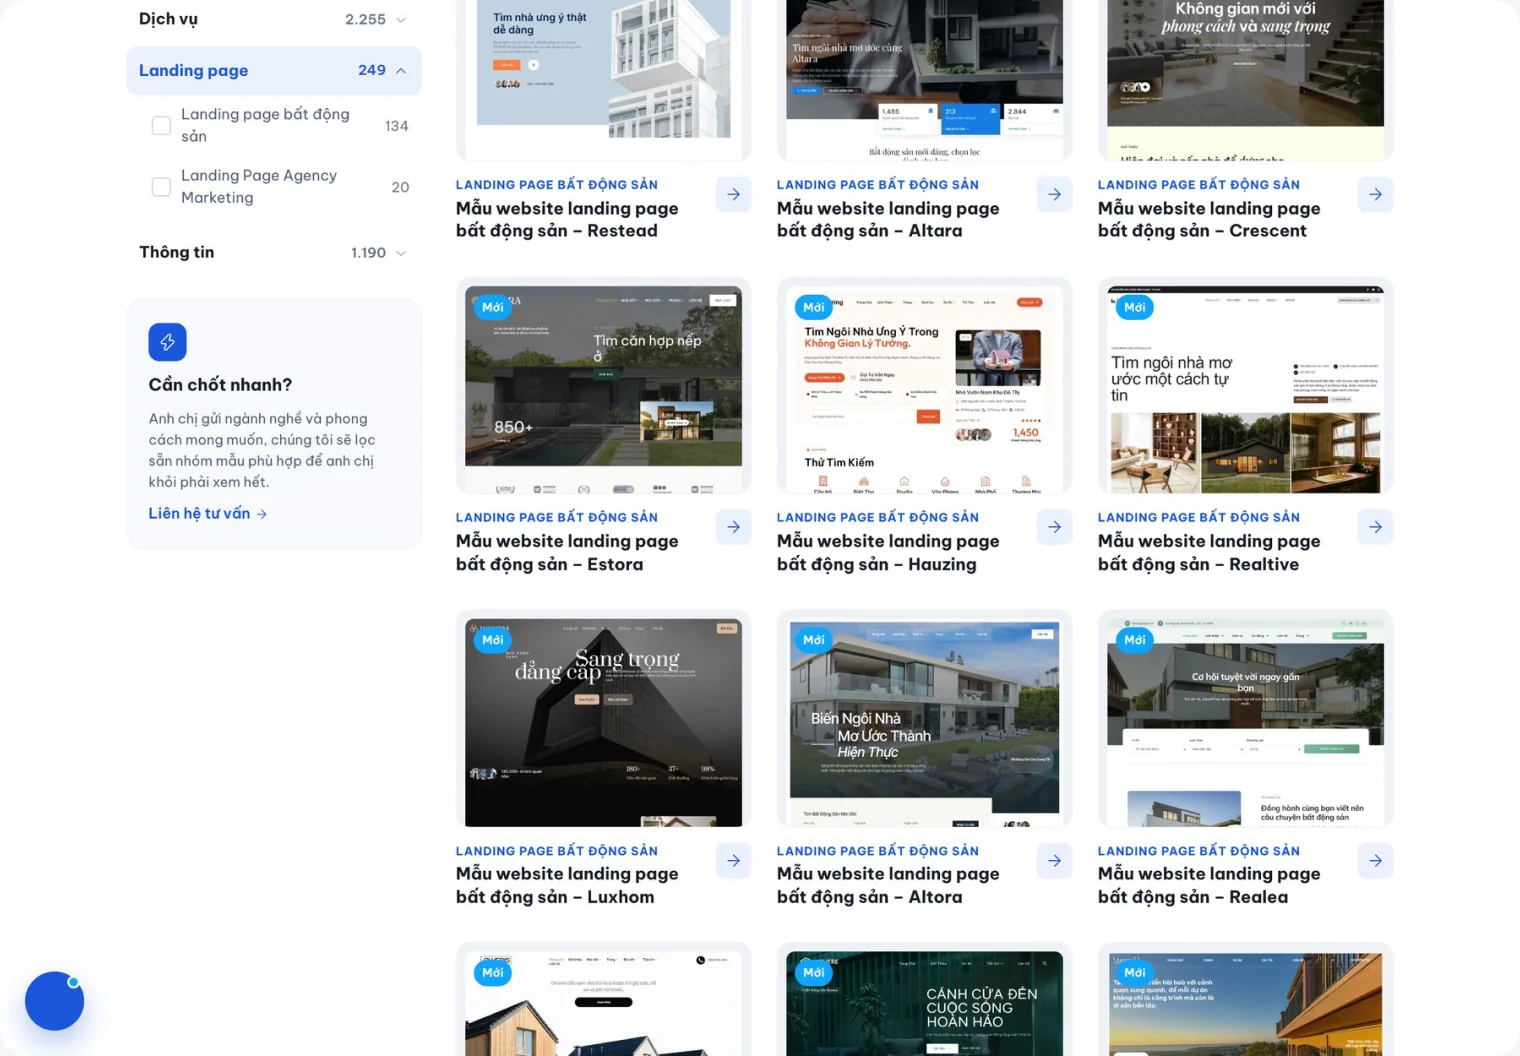Open arrow icon next to Crescent template

tap(1375, 194)
